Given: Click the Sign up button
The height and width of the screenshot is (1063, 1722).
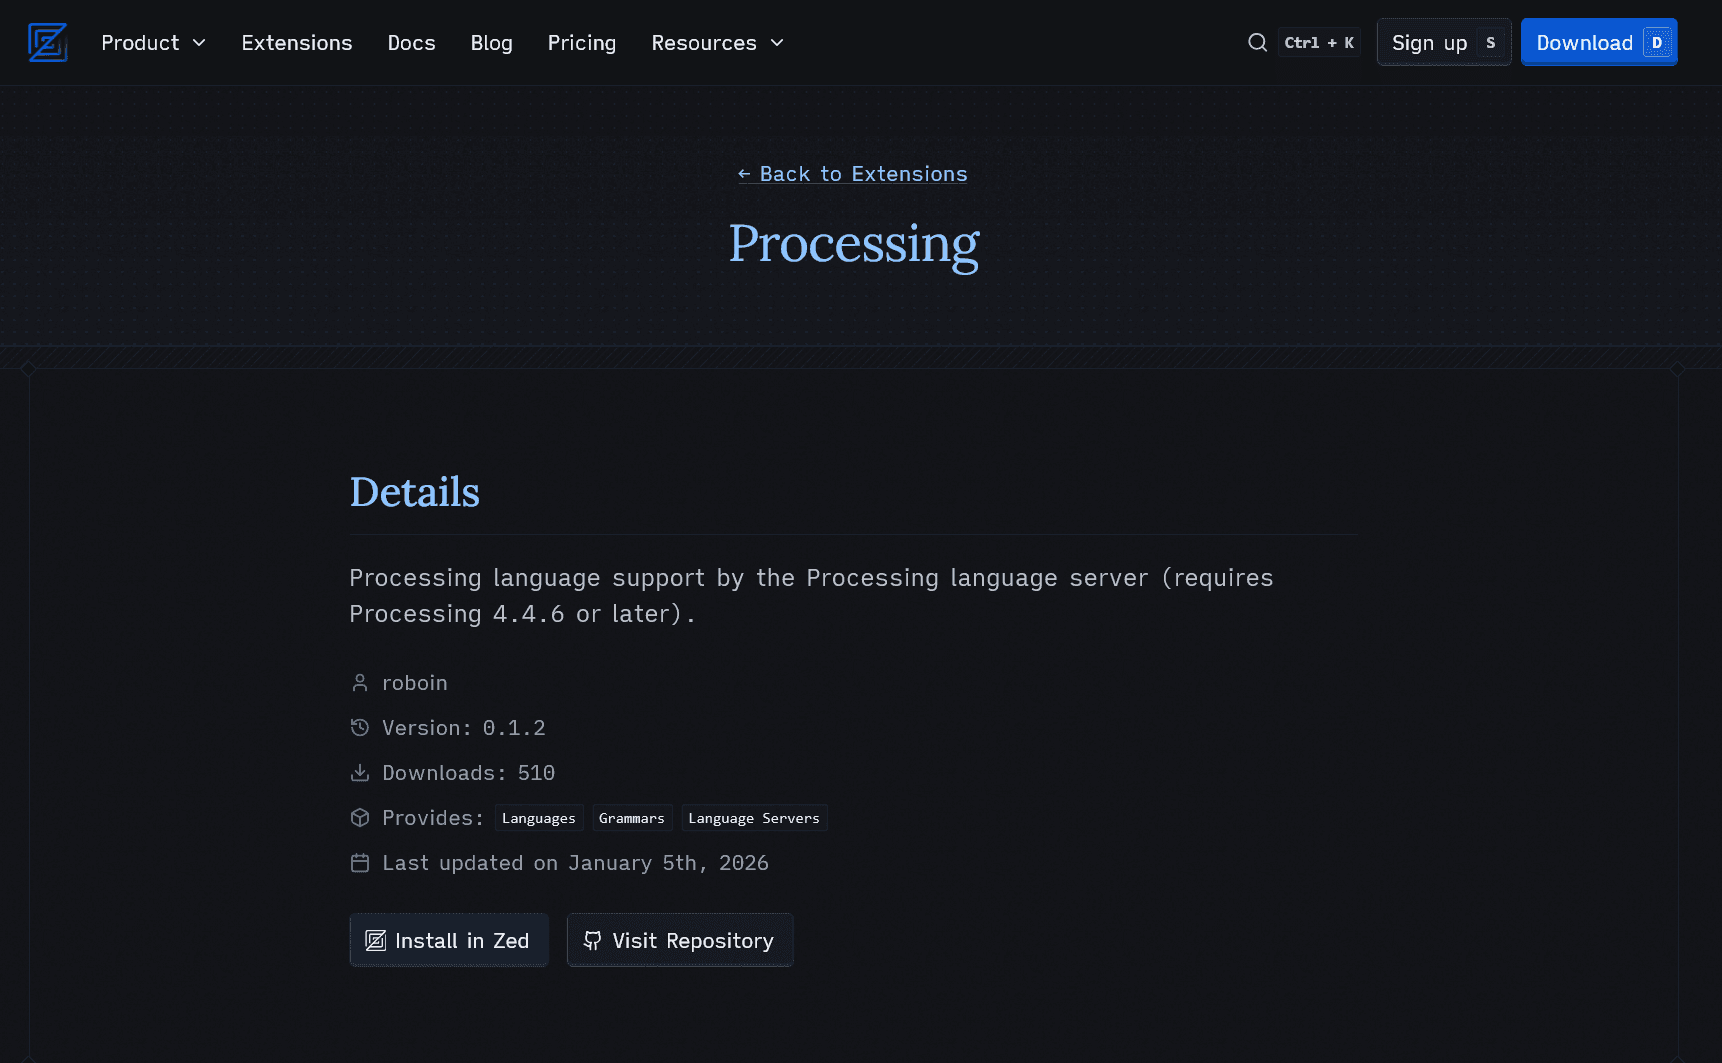Looking at the screenshot, I should tap(1444, 43).
